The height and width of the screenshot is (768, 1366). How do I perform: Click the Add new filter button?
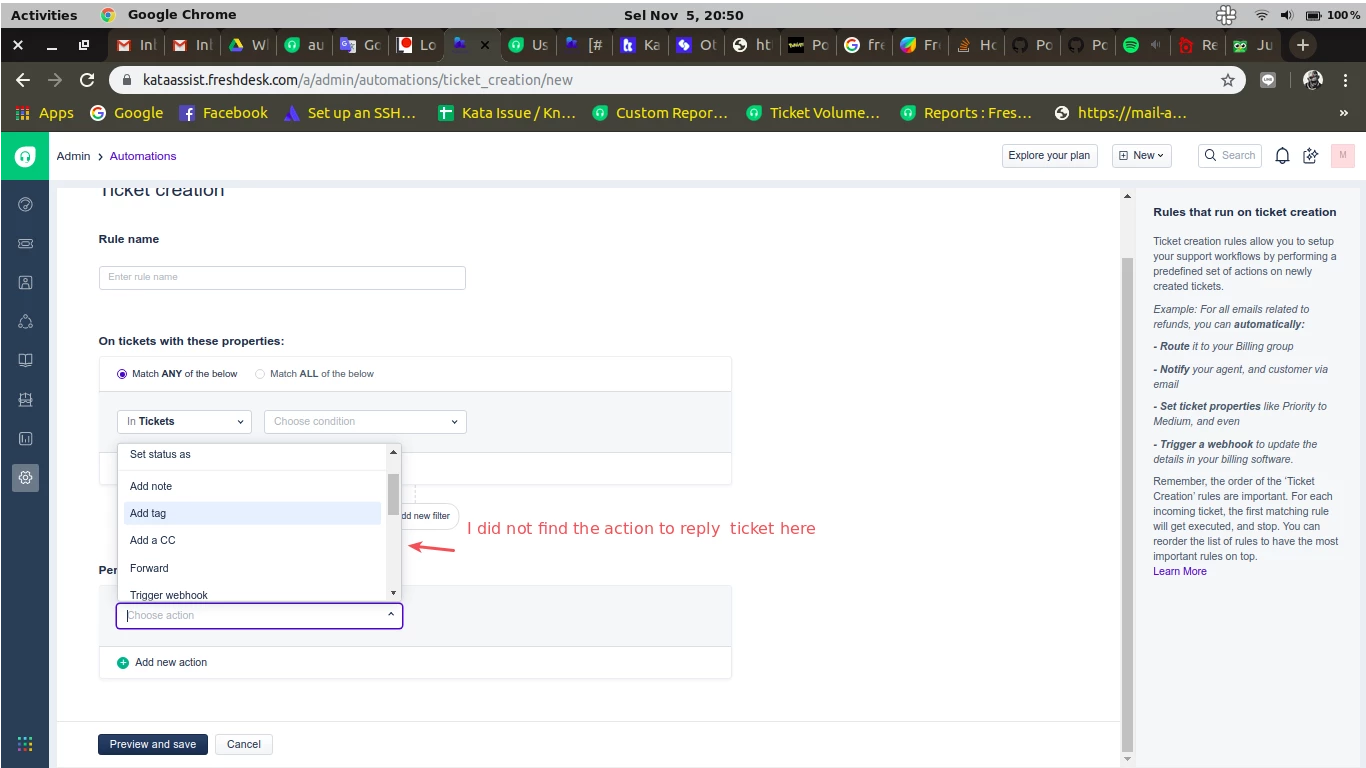click(430, 516)
